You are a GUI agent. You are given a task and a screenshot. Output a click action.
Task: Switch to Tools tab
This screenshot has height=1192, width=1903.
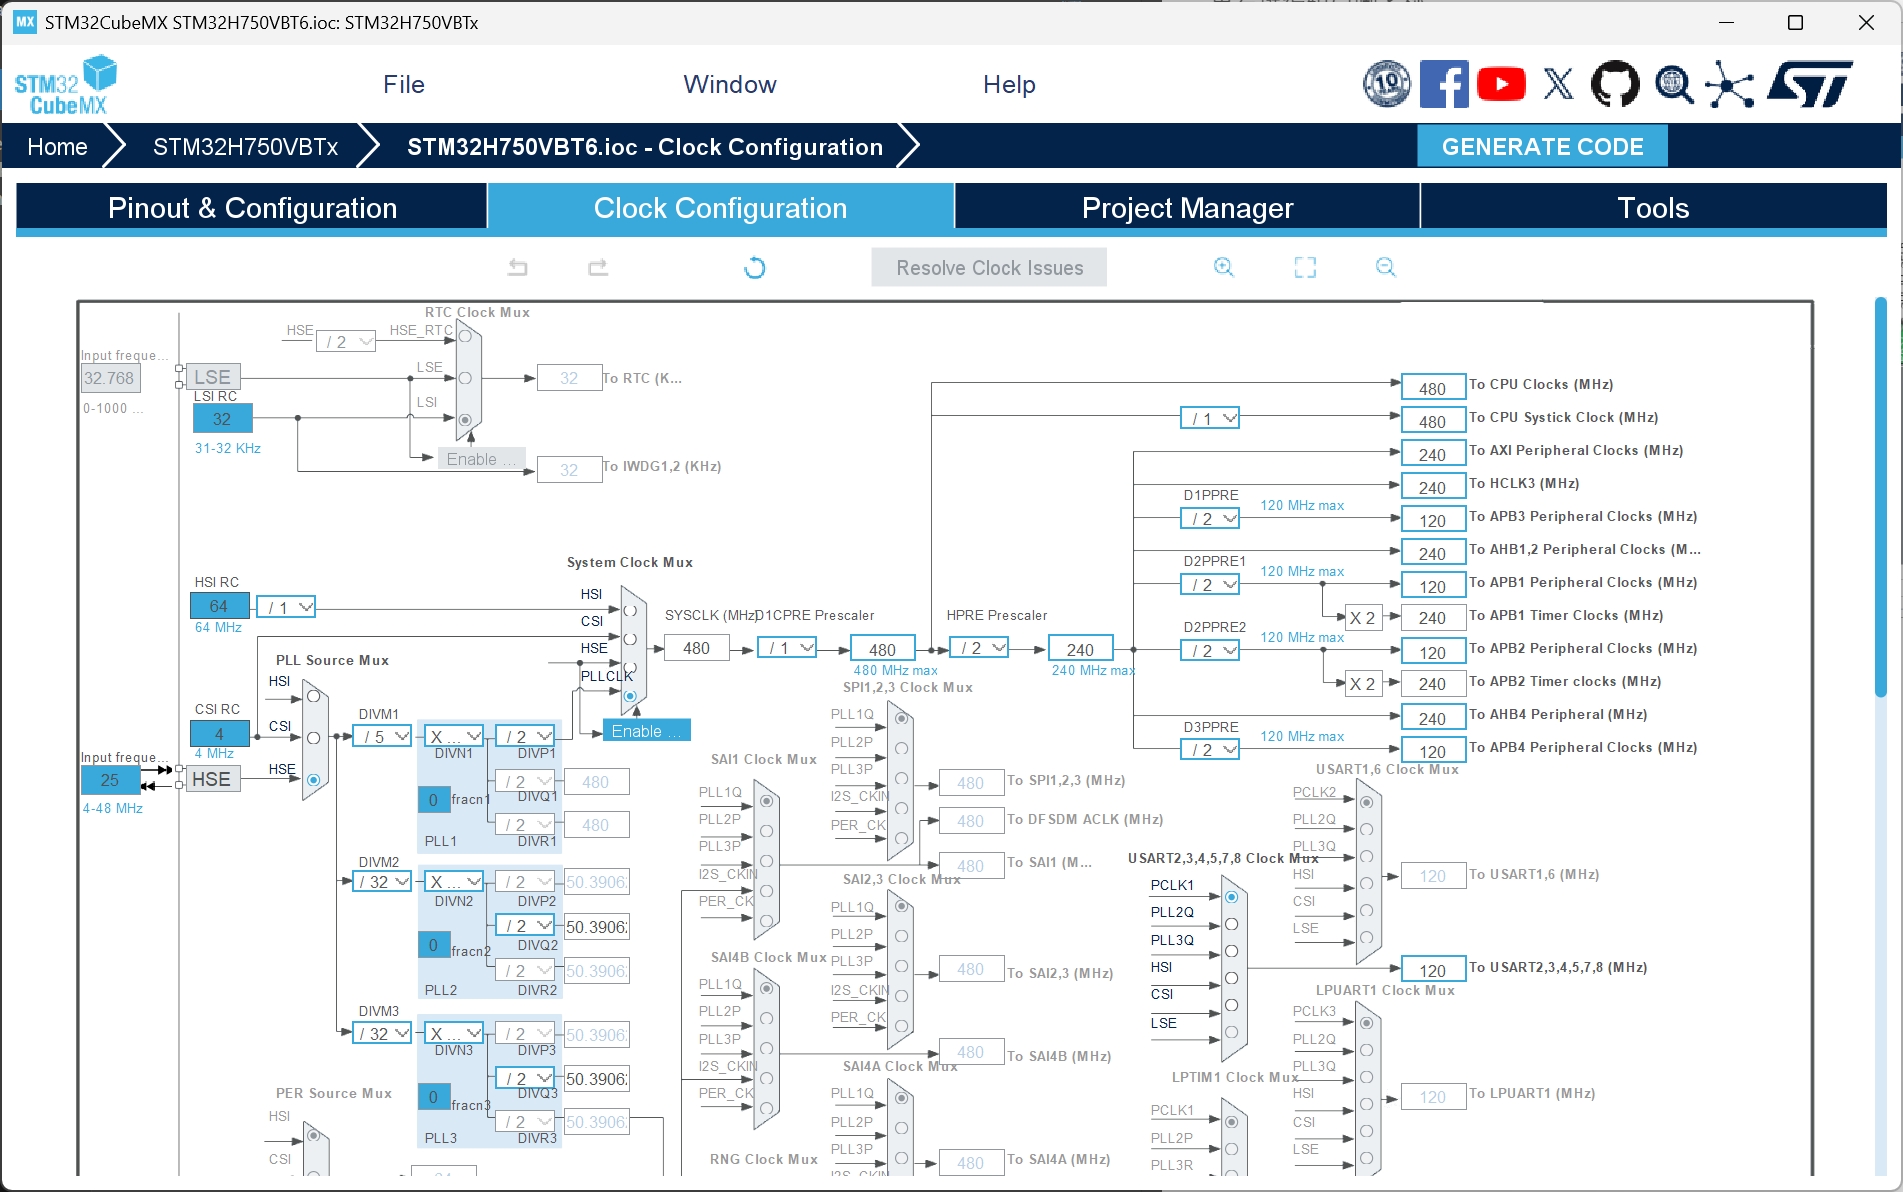pyautogui.click(x=1653, y=208)
